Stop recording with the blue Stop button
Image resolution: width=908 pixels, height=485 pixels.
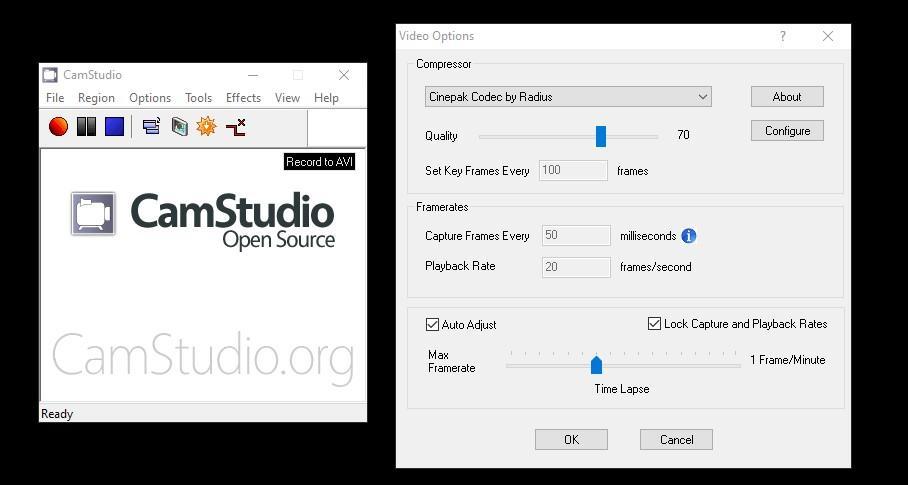click(x=114, y=126)
